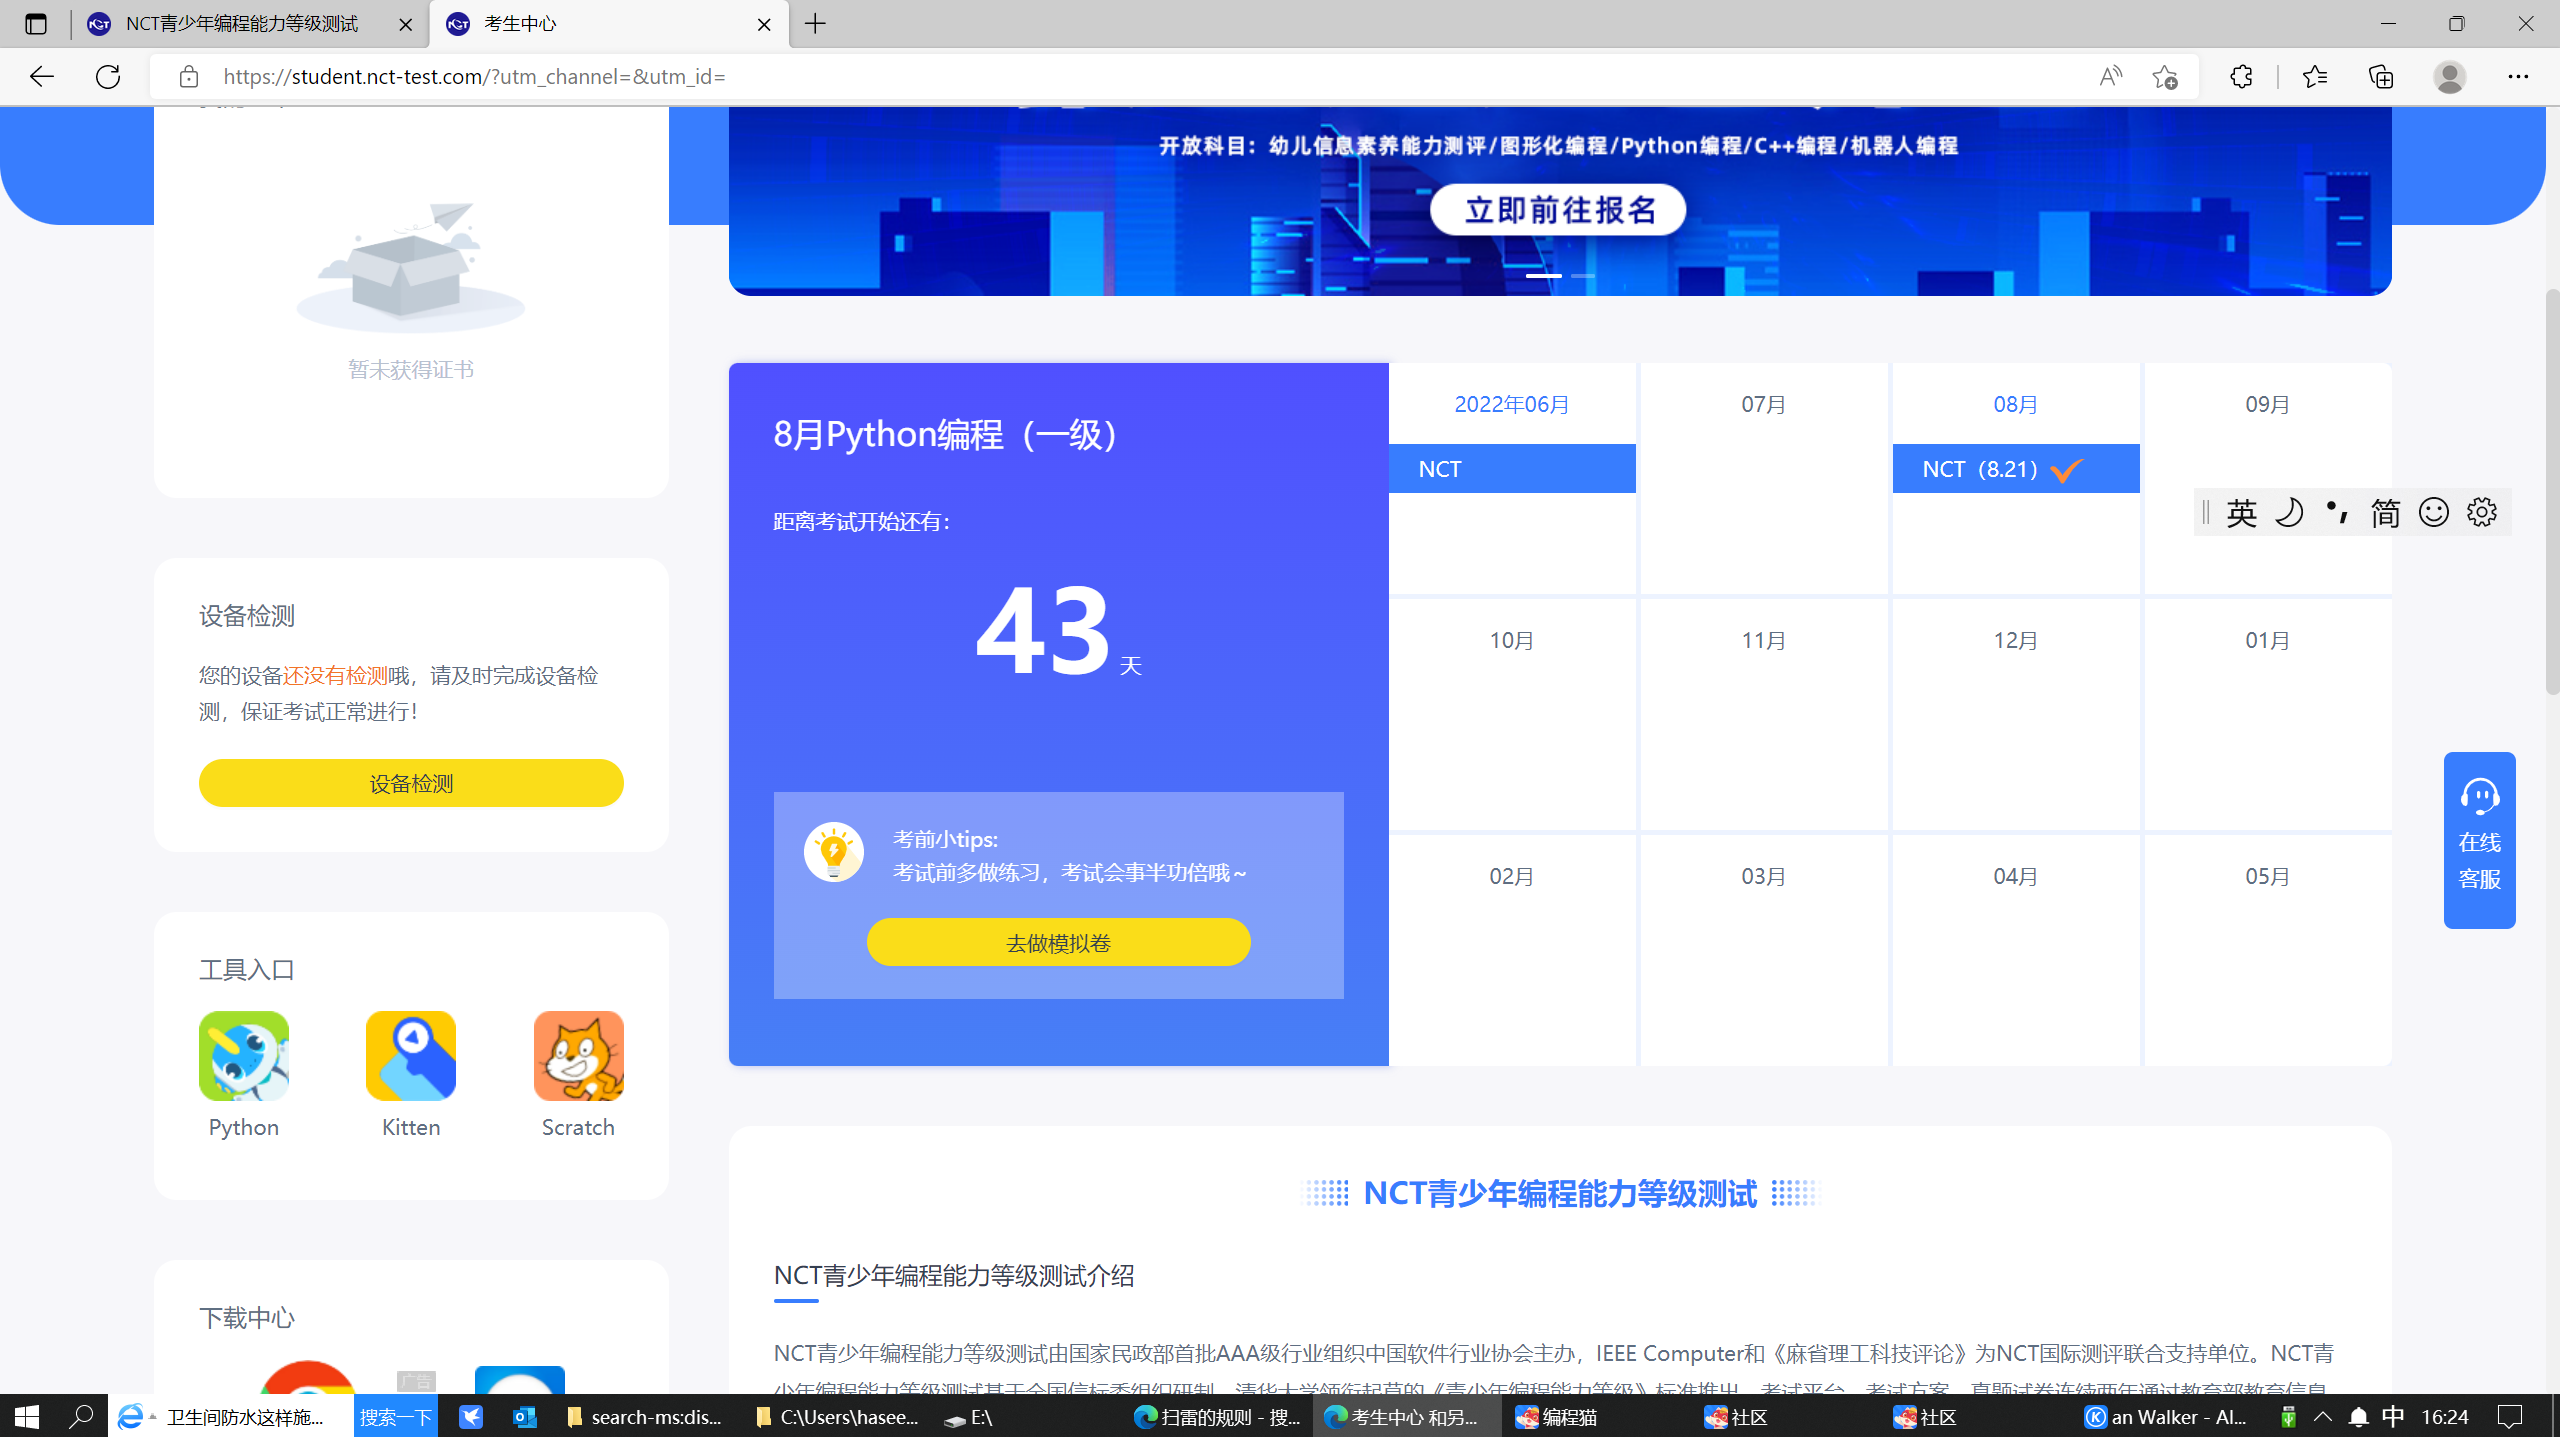Viewport: 2560px width, 1437px height.
Task: Open a new browser tab
Action: 816,24
